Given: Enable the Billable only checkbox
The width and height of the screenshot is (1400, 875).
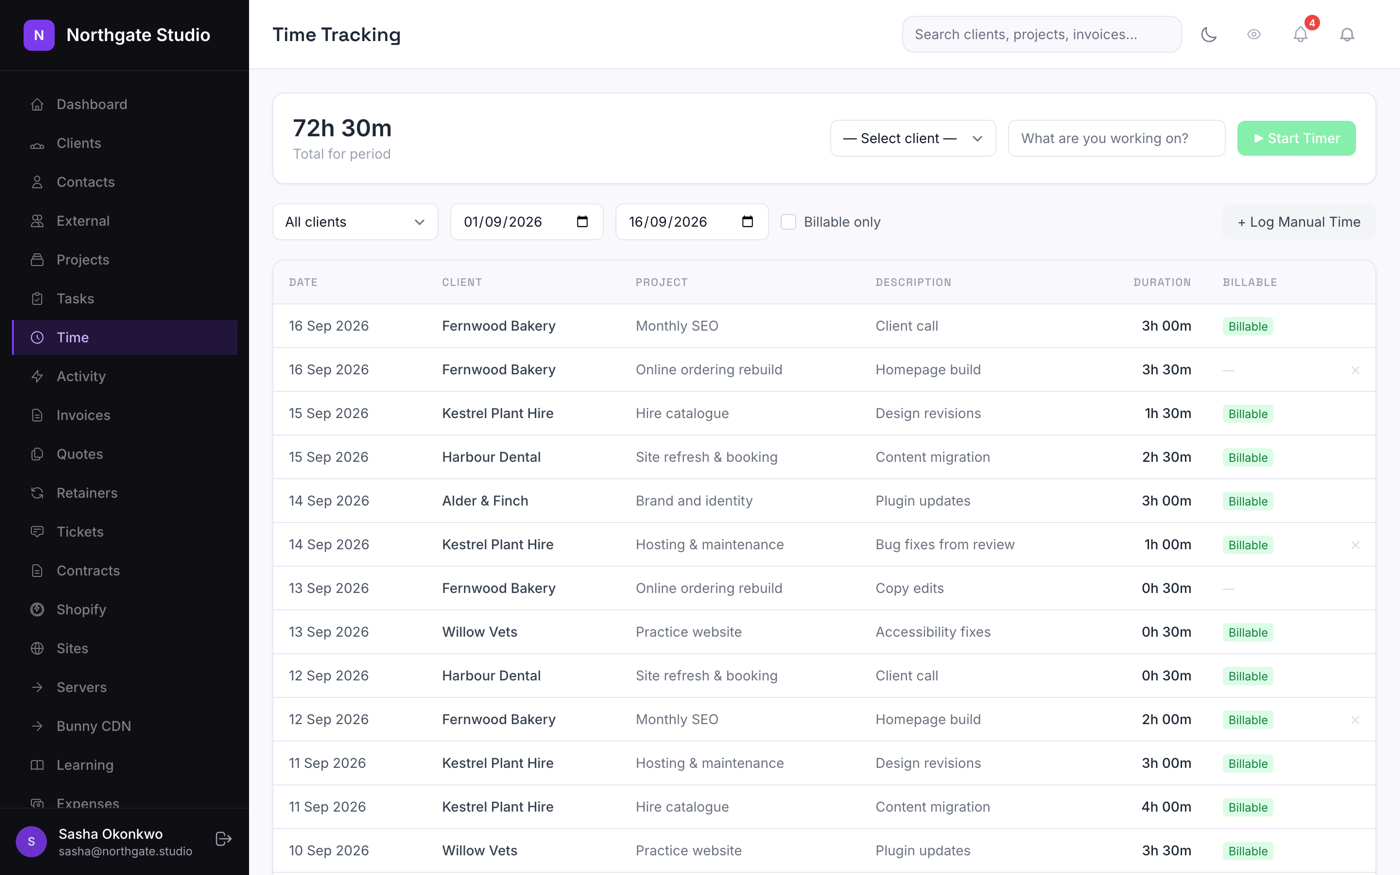Looking at the screenshot, I should pyautogui.click(x=788, y=222).
